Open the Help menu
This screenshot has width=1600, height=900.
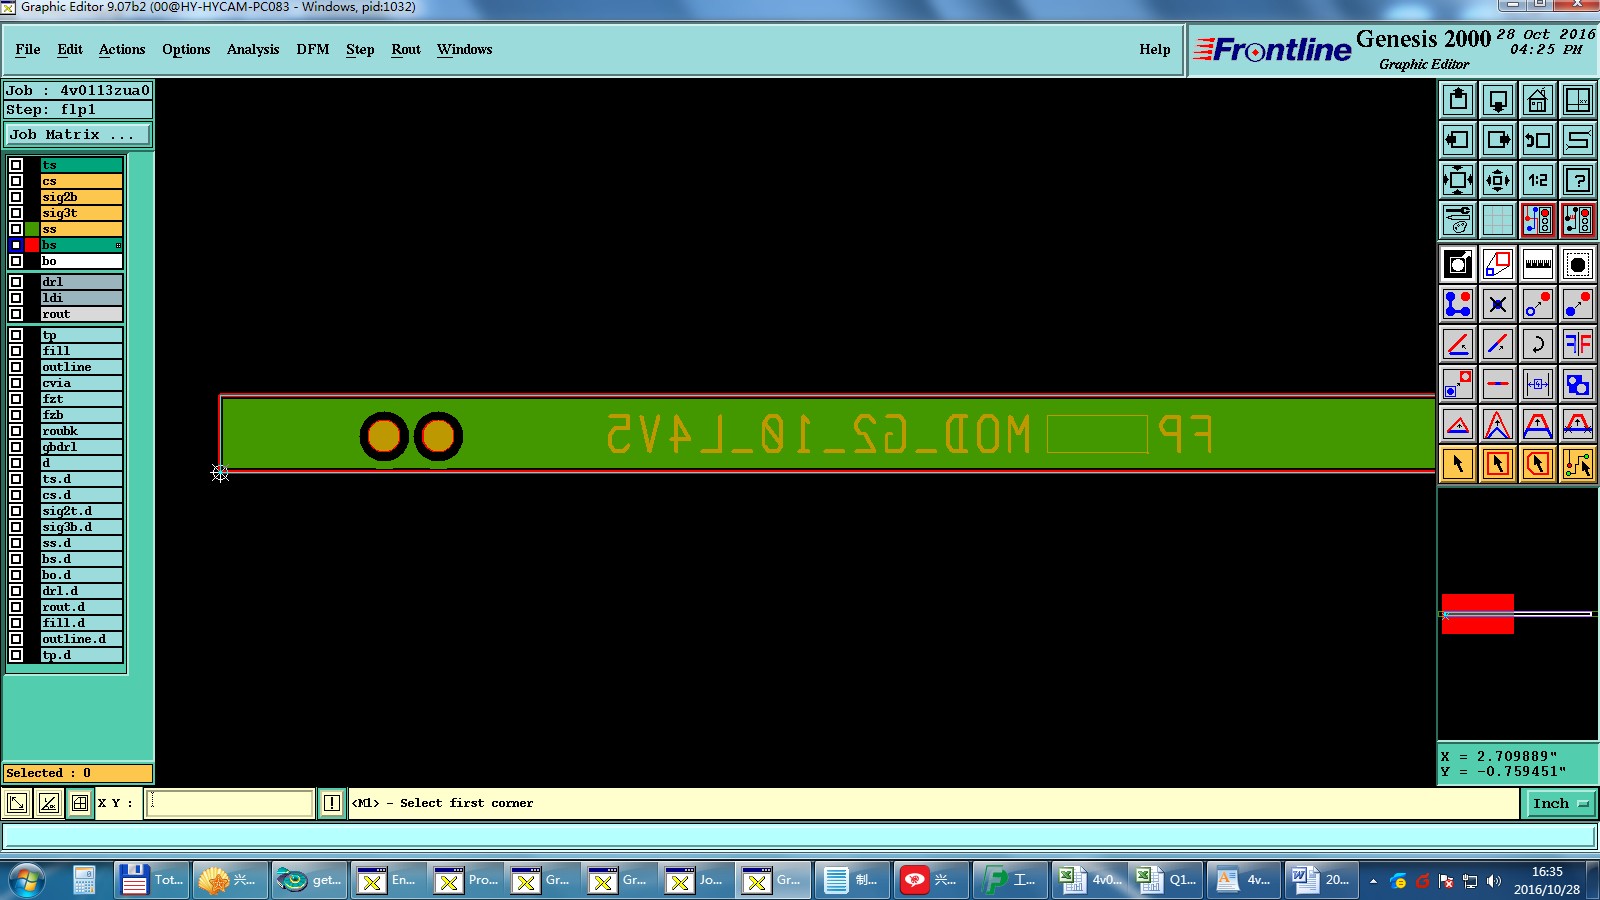1155,49
